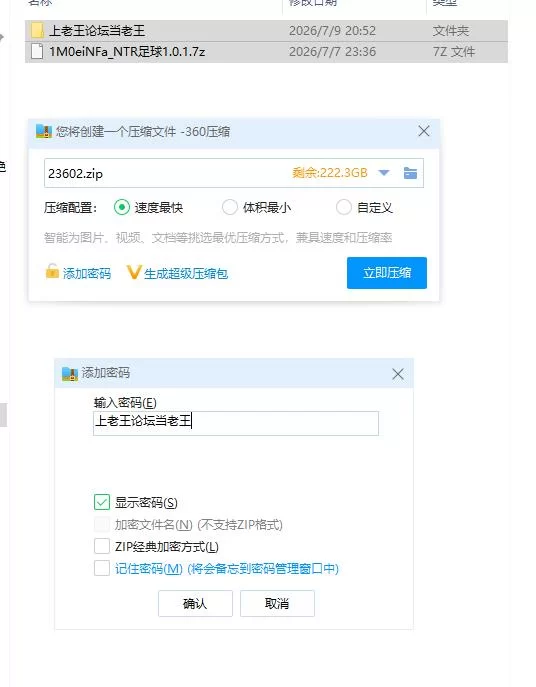
Task: Click the V icon for 生成超级压缩包
Action: coord(134,272)
